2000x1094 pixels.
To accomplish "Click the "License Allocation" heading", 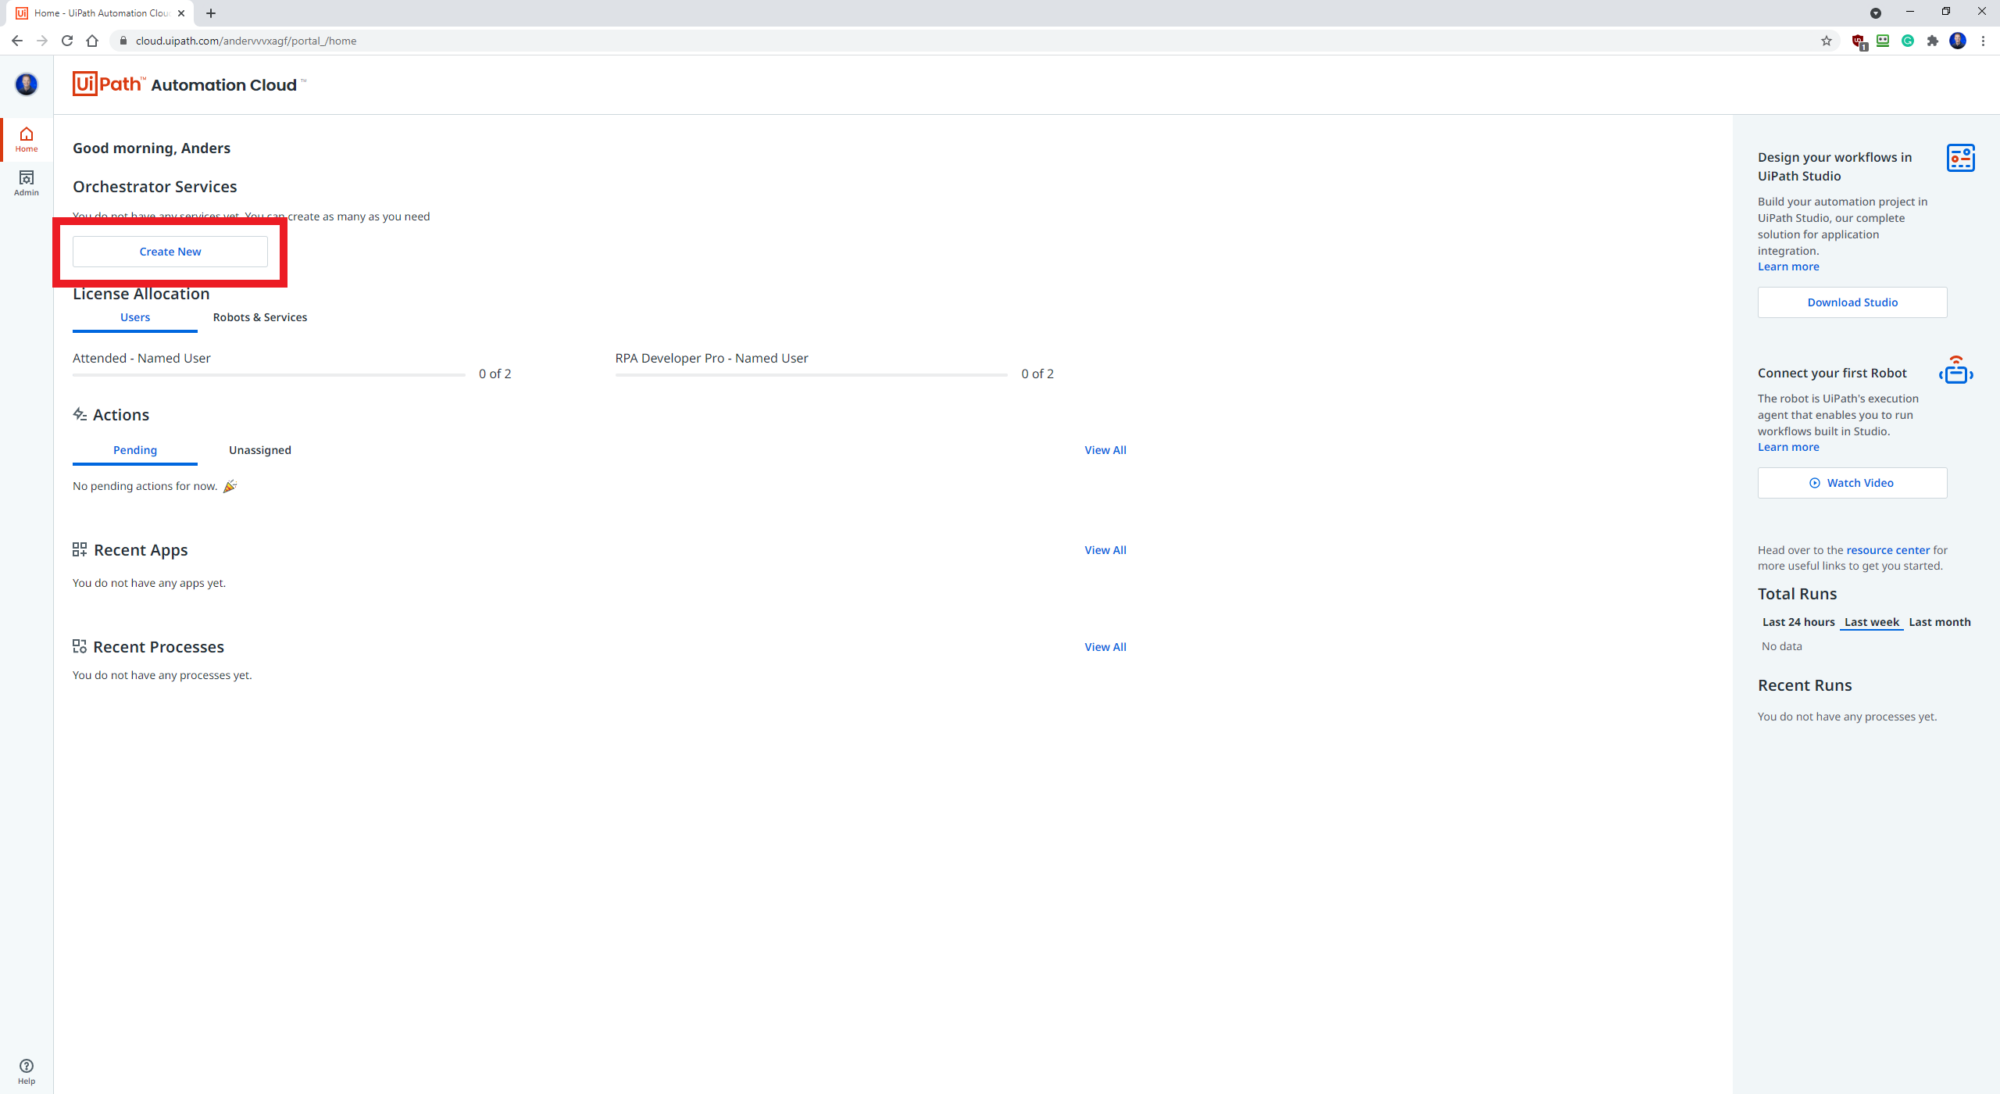I will point(141,294).
